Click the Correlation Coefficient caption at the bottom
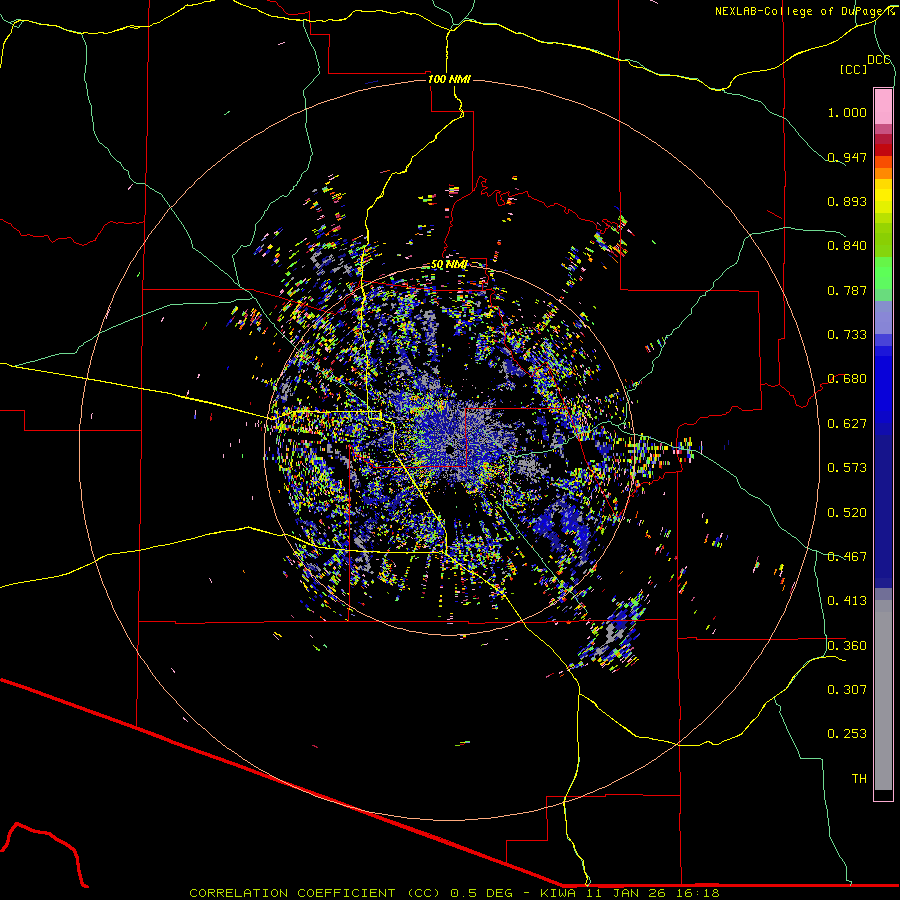 455,893
